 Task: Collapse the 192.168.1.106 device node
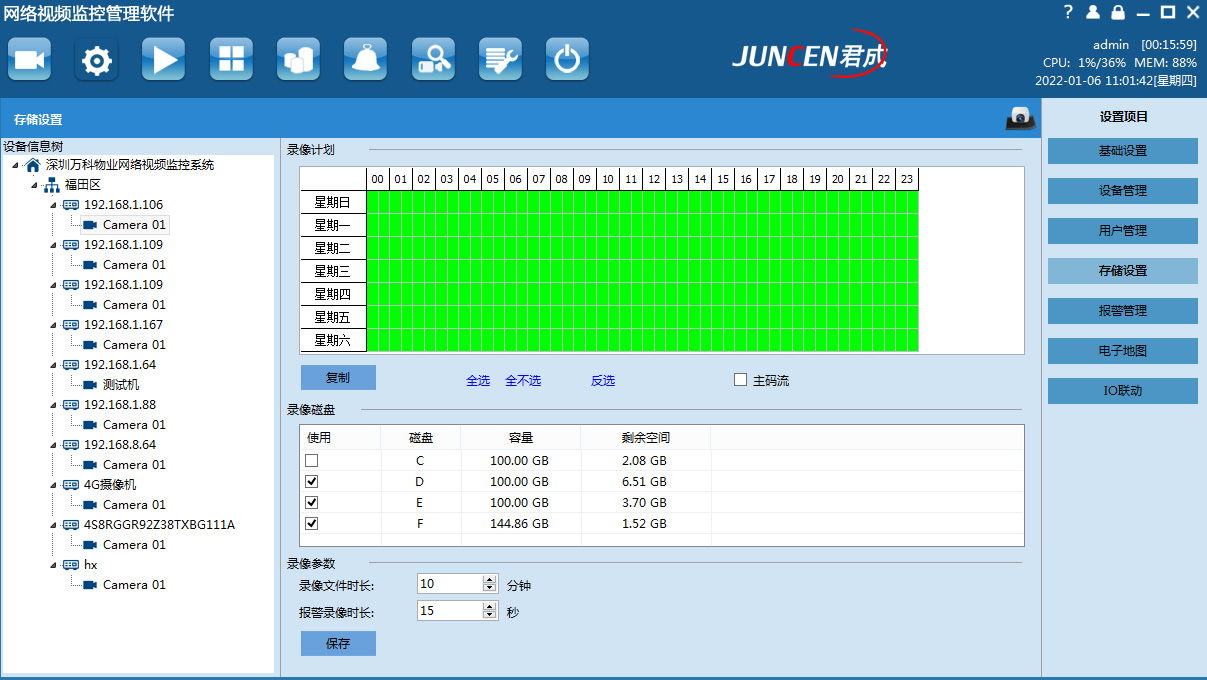tap(54, 206)
